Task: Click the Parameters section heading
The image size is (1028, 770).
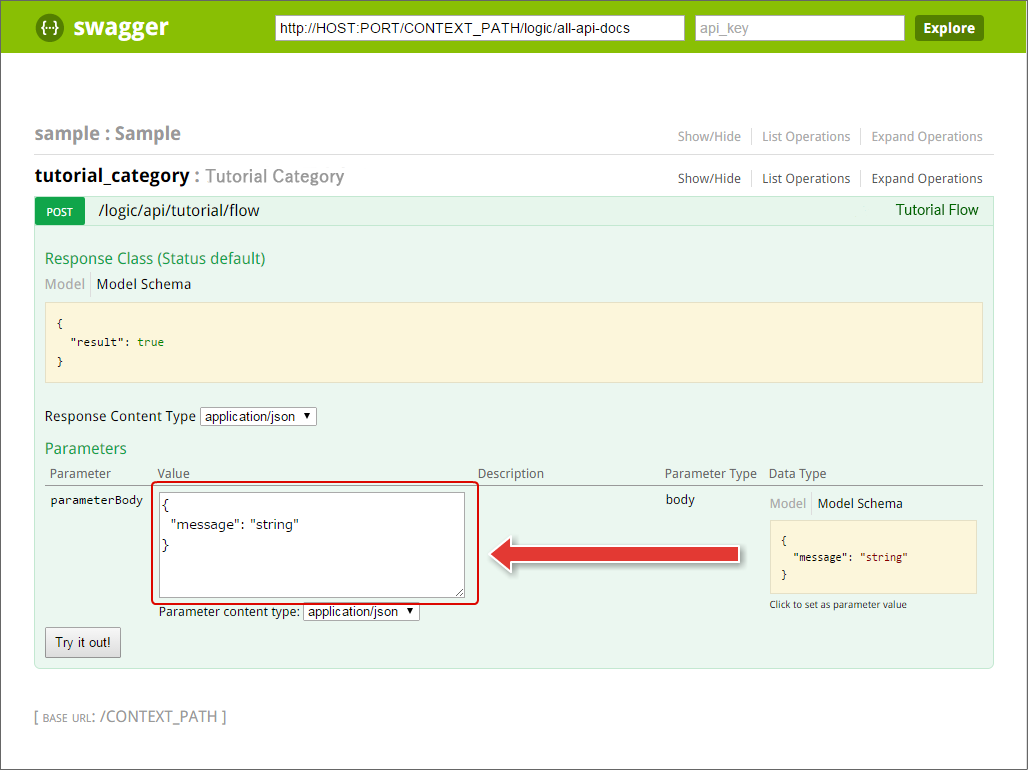Action: pos(85,449)
